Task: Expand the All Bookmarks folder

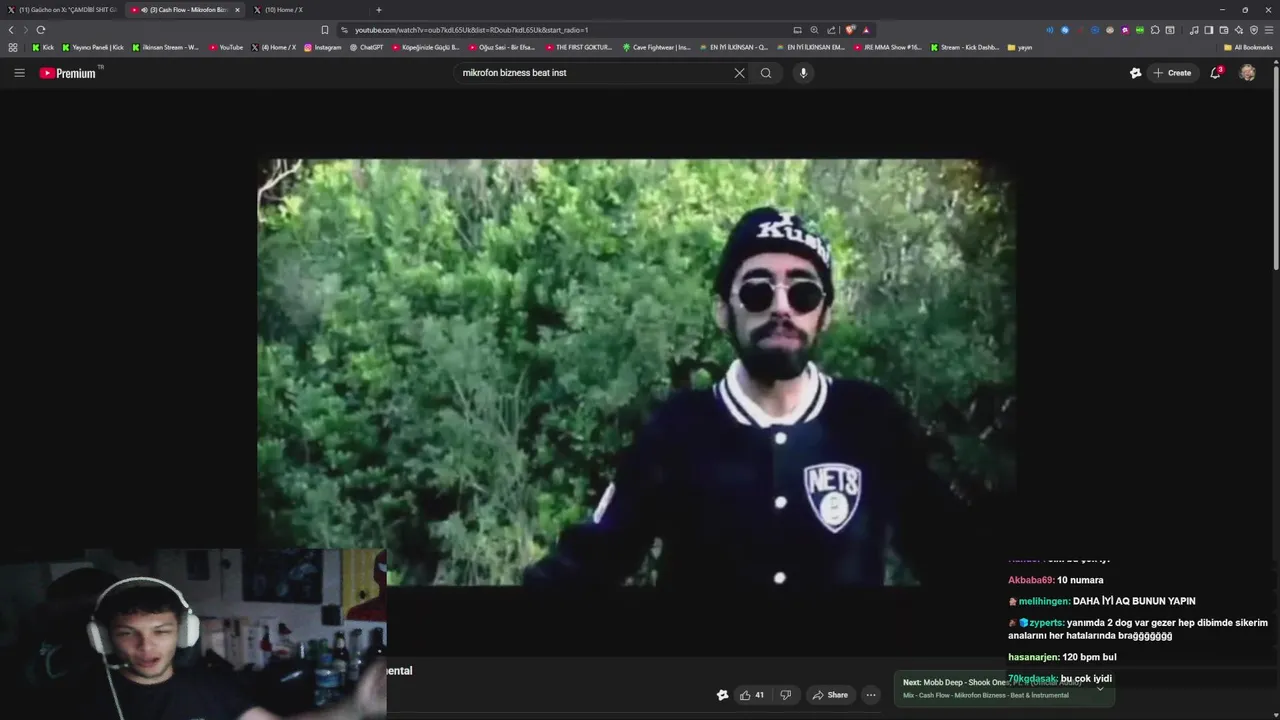Action: [1248, 47]
